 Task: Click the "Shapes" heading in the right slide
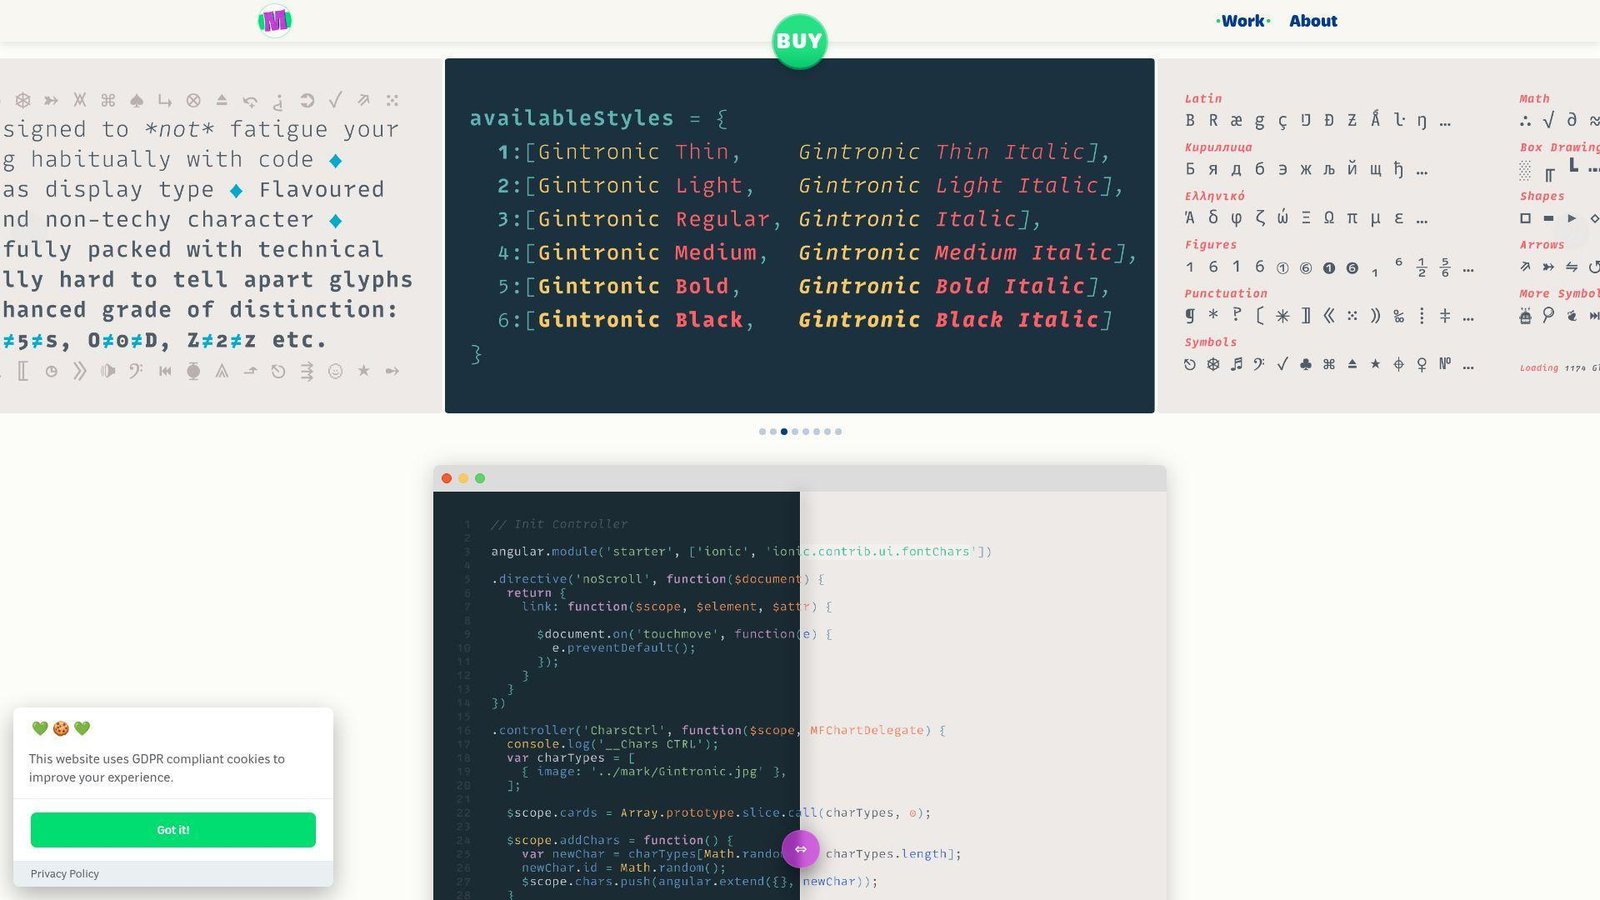coord(1541,196)
